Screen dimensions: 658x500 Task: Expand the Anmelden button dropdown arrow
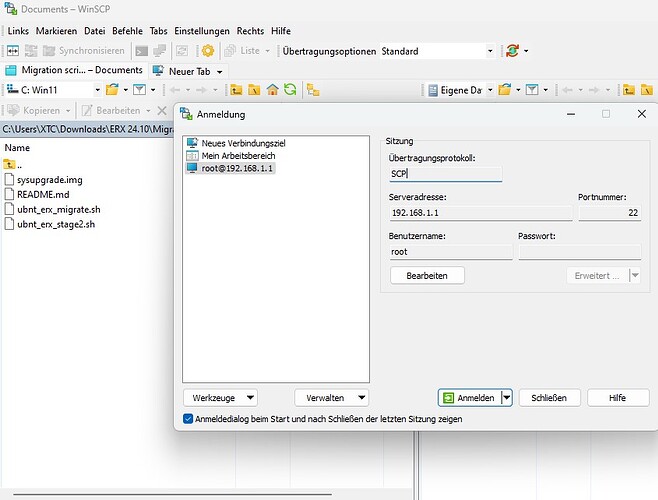click(x=507, y=397)
